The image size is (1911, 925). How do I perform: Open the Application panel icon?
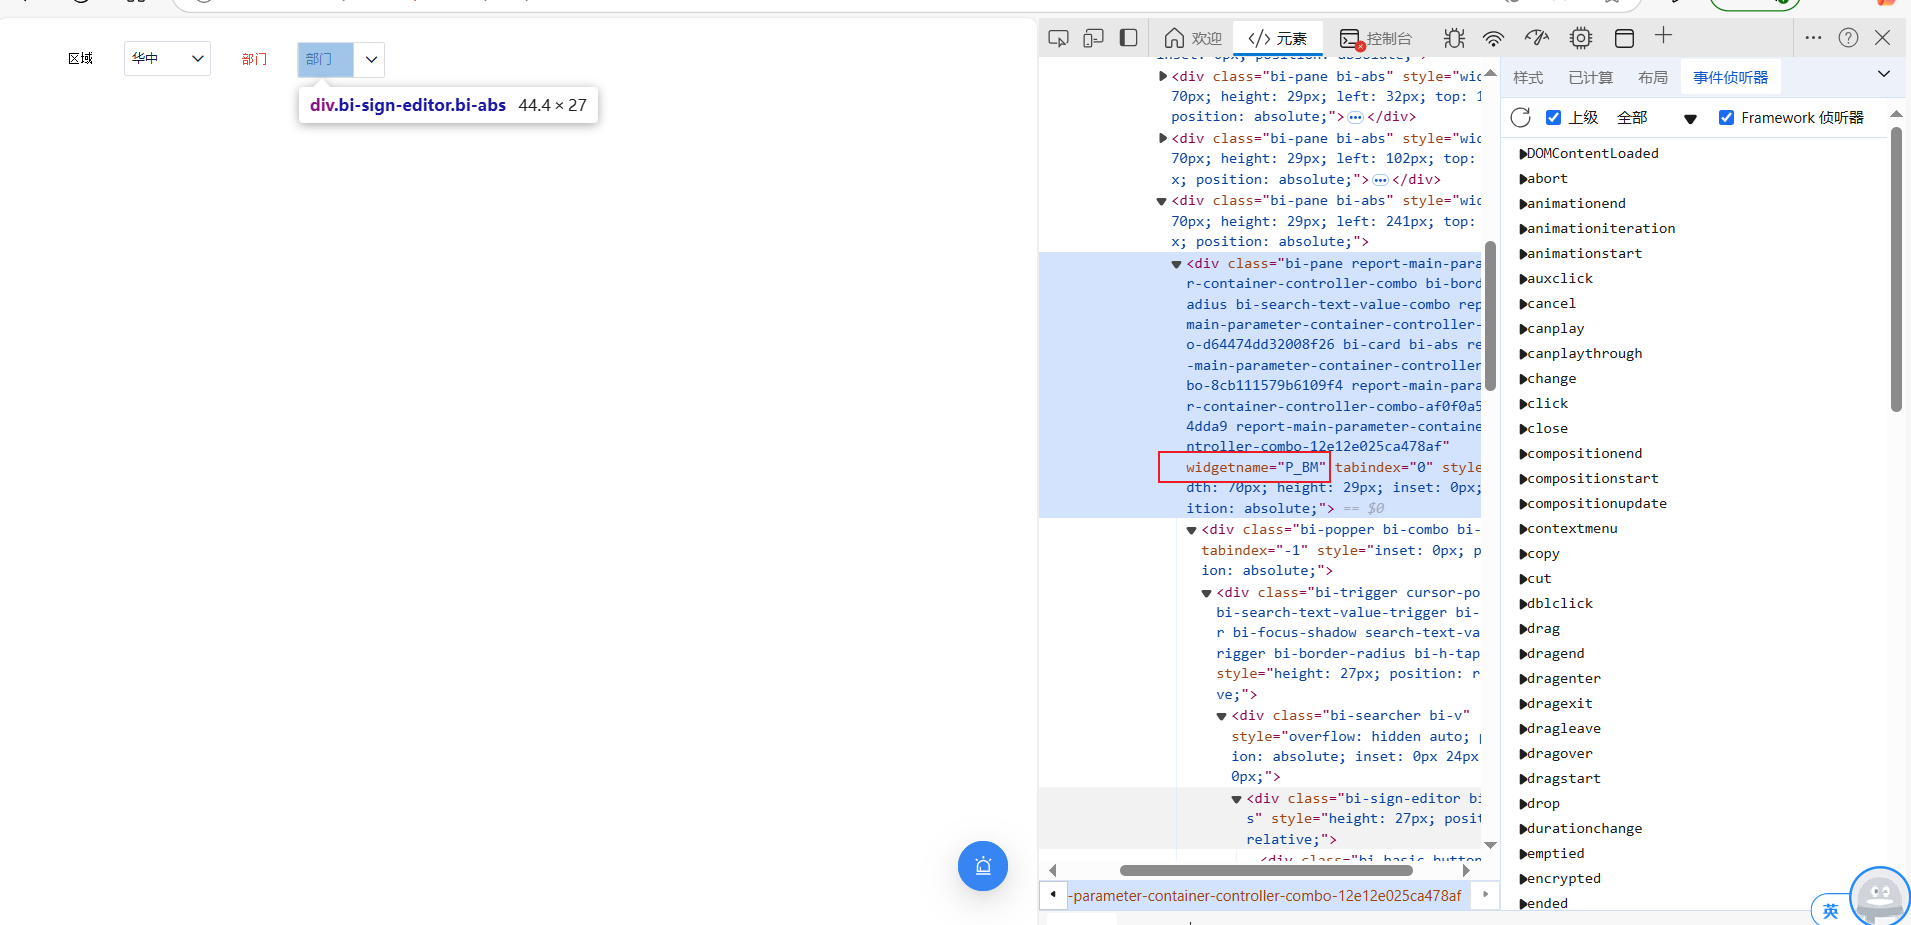coord(1624,38)
